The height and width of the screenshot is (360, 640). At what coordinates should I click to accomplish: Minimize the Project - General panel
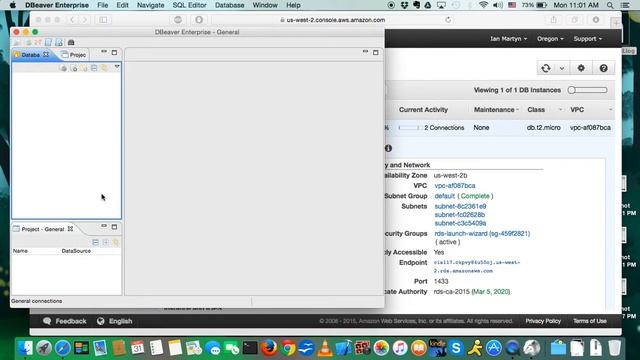[x=104, y=226]
